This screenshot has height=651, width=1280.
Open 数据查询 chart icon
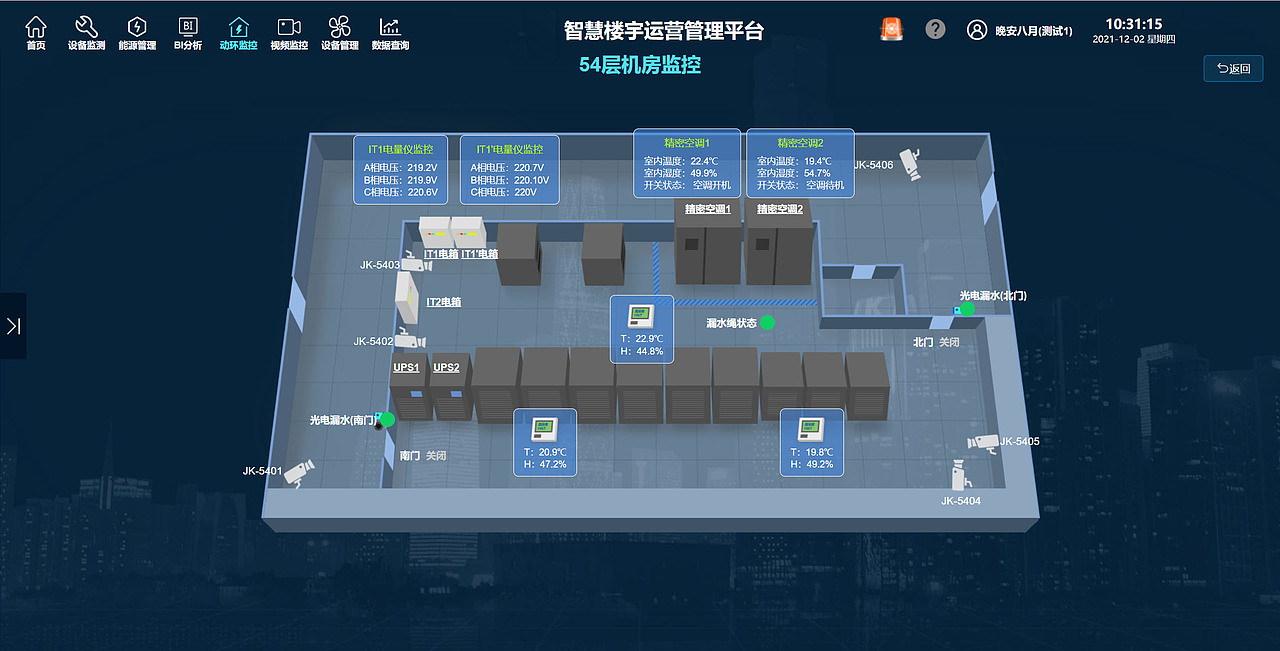coord(390,27)
